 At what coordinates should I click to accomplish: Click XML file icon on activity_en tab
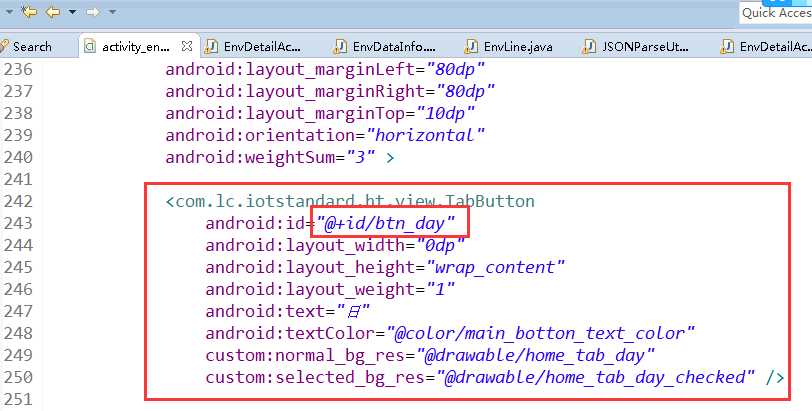click(x=90, y=46)
